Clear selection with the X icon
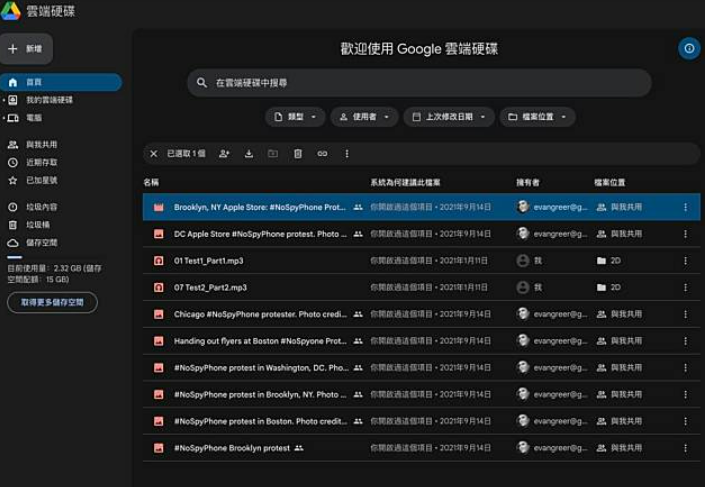The height and width of the screenshot is (487, 705). (x=153, y=154)
